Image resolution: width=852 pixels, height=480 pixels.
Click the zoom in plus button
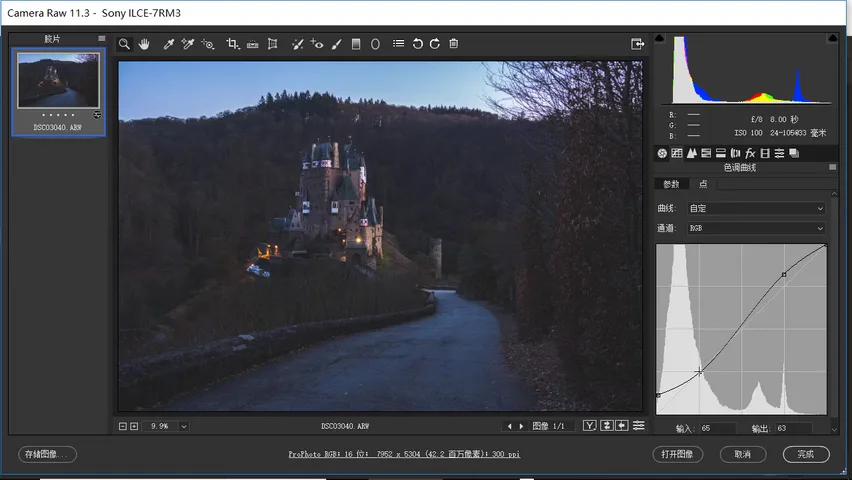tap(134, 426)
